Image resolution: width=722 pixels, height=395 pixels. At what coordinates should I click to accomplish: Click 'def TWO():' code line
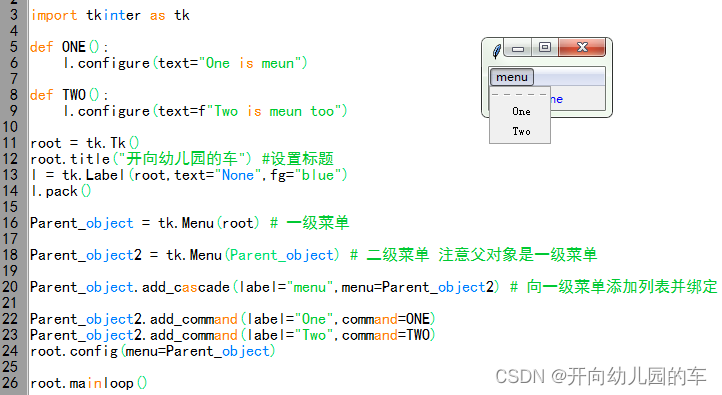pos(69,95)
